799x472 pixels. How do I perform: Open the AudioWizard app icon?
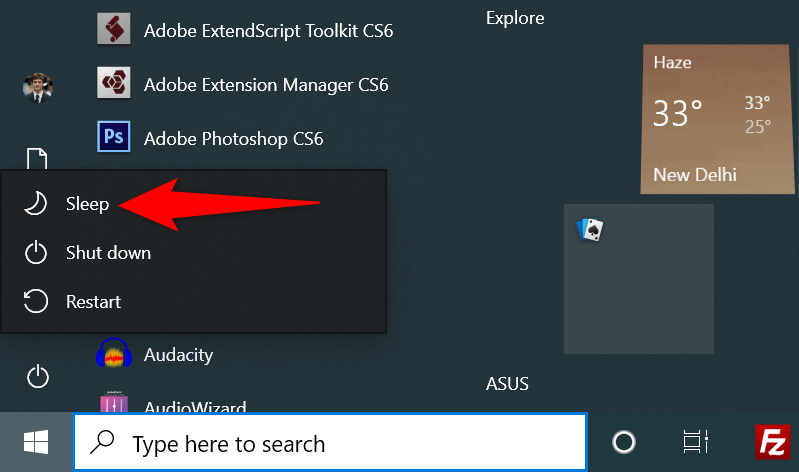[114, 405]
